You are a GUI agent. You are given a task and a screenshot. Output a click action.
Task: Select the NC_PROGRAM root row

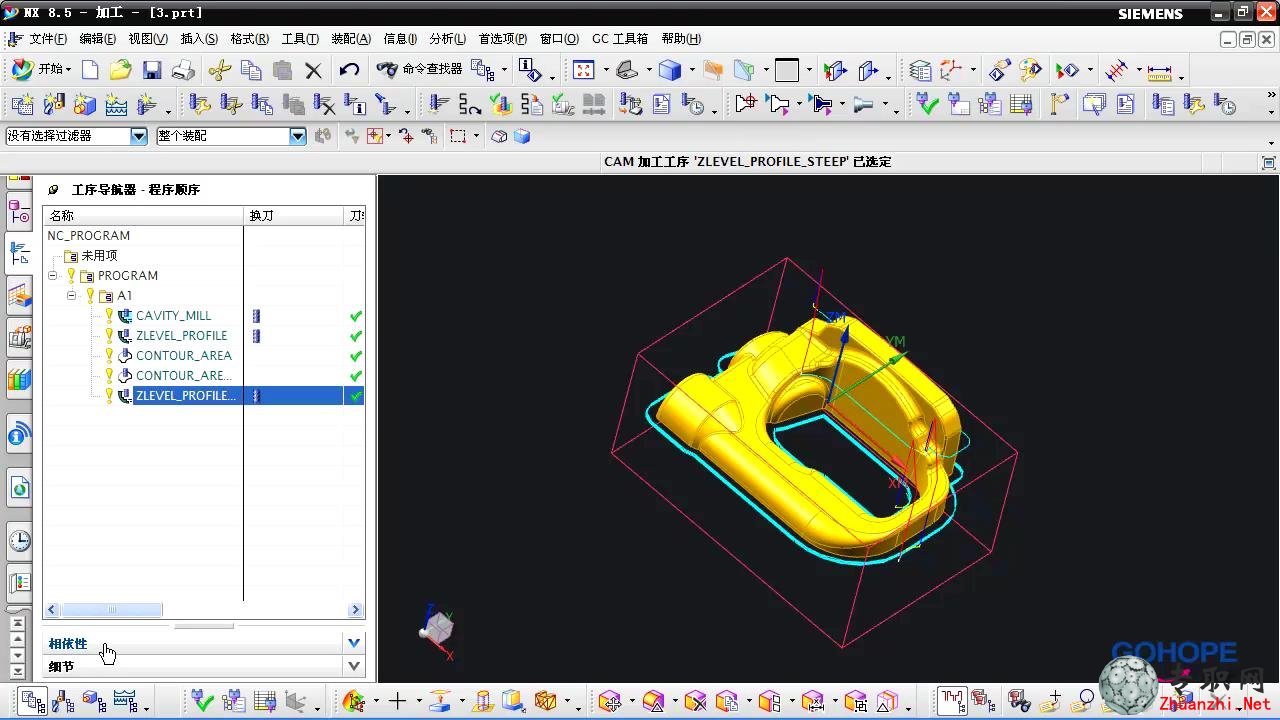(89, 236)
